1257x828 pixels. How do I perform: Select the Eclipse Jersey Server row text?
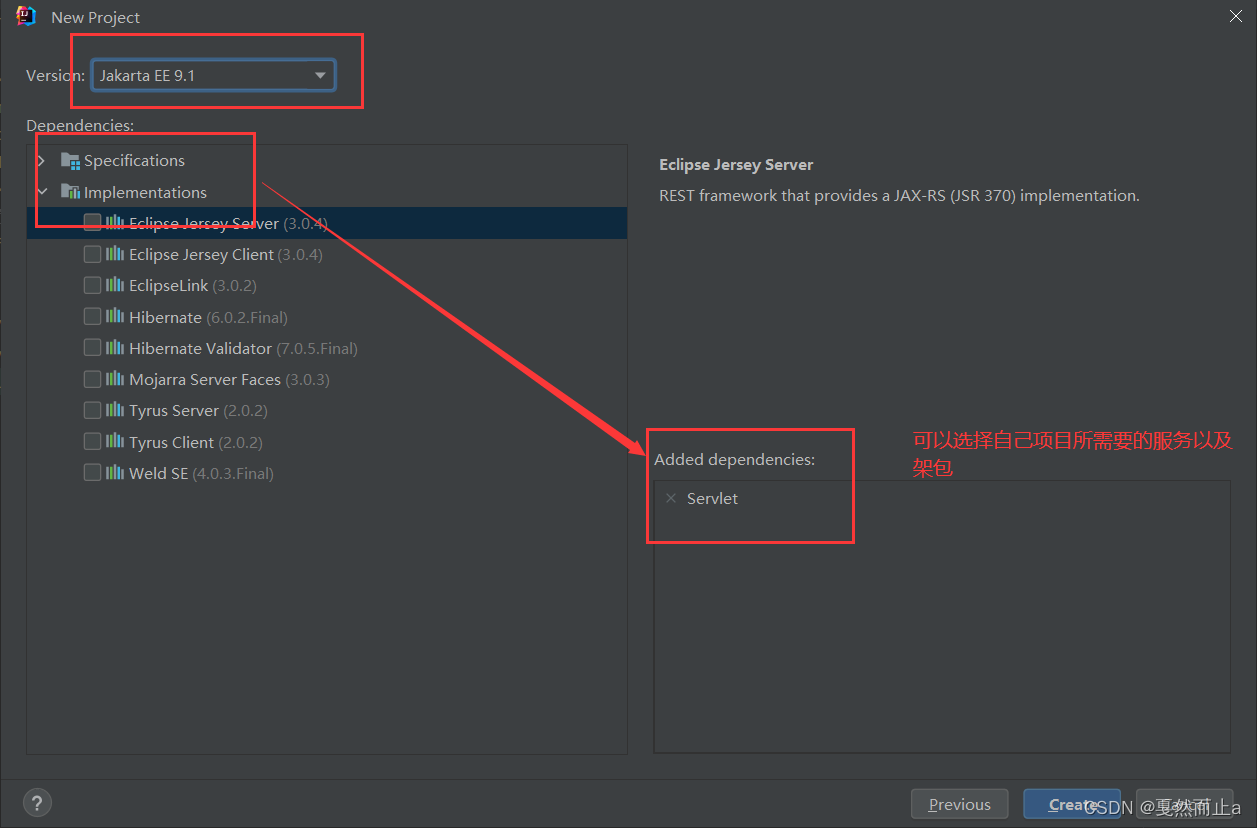pos(228,223)
